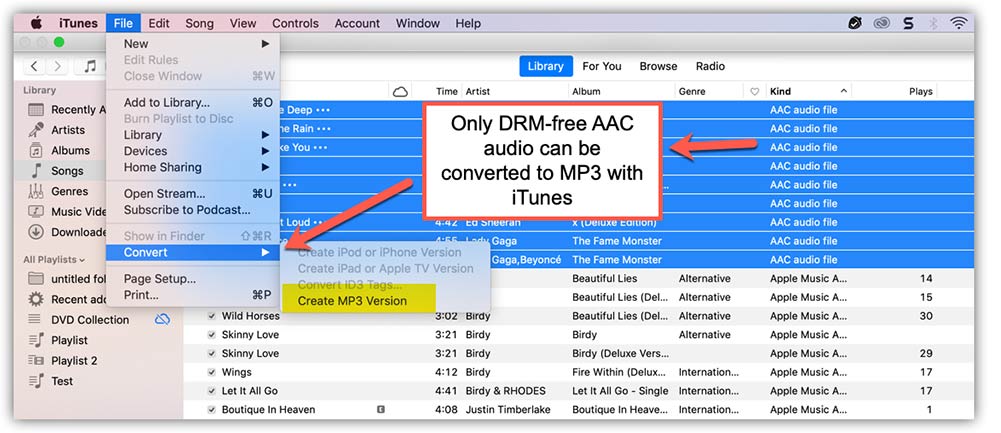Viewport: 1001px width, 433px height.
Task: Uncheck the Let It All Go checkbox
Action: (211, 391)
